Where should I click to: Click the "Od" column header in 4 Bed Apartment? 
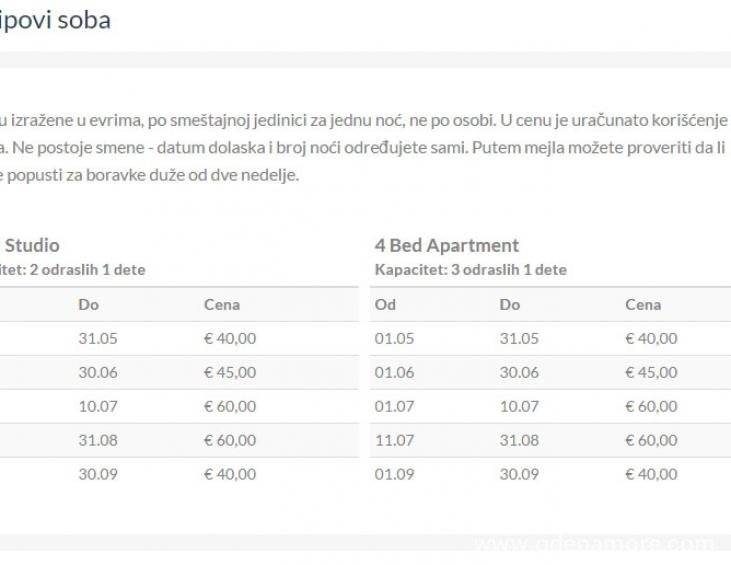click(385, 305)
